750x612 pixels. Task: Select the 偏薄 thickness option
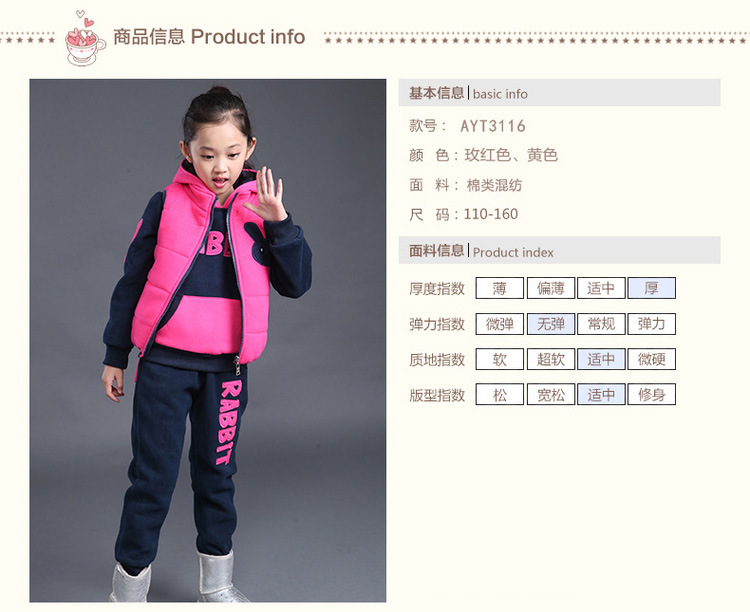[551, 288]
